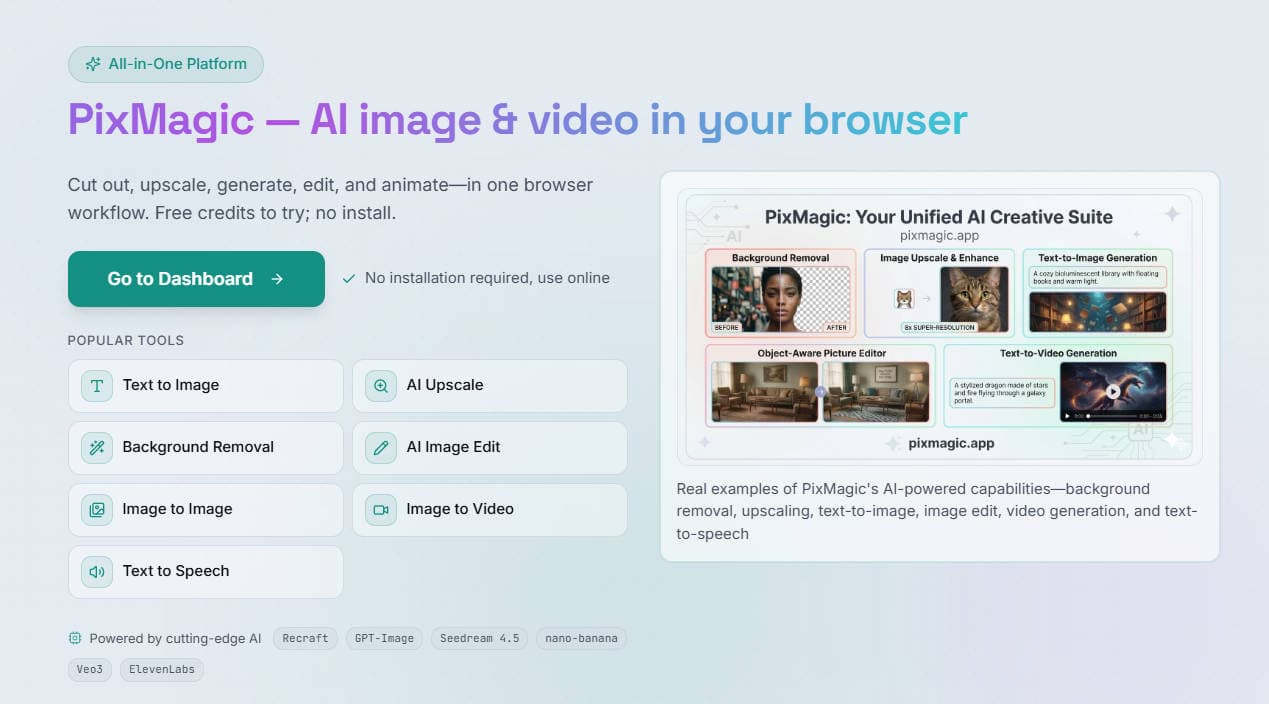
Task: Click the AI Image Edit pencil icon
Action: [x=381, y=448]
